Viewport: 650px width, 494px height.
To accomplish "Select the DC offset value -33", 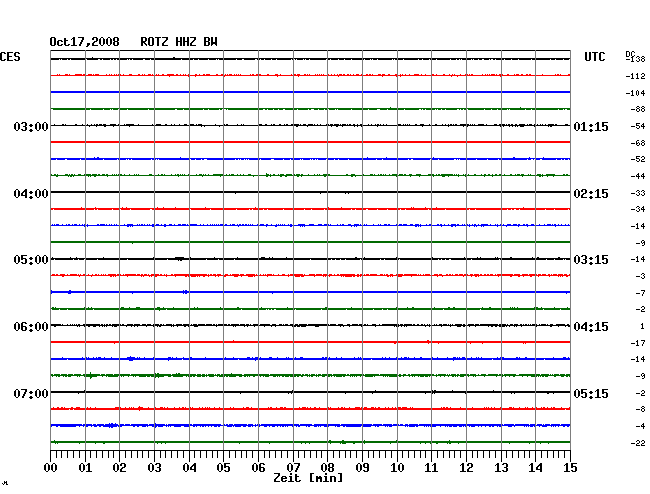I will tap(638, 193).
